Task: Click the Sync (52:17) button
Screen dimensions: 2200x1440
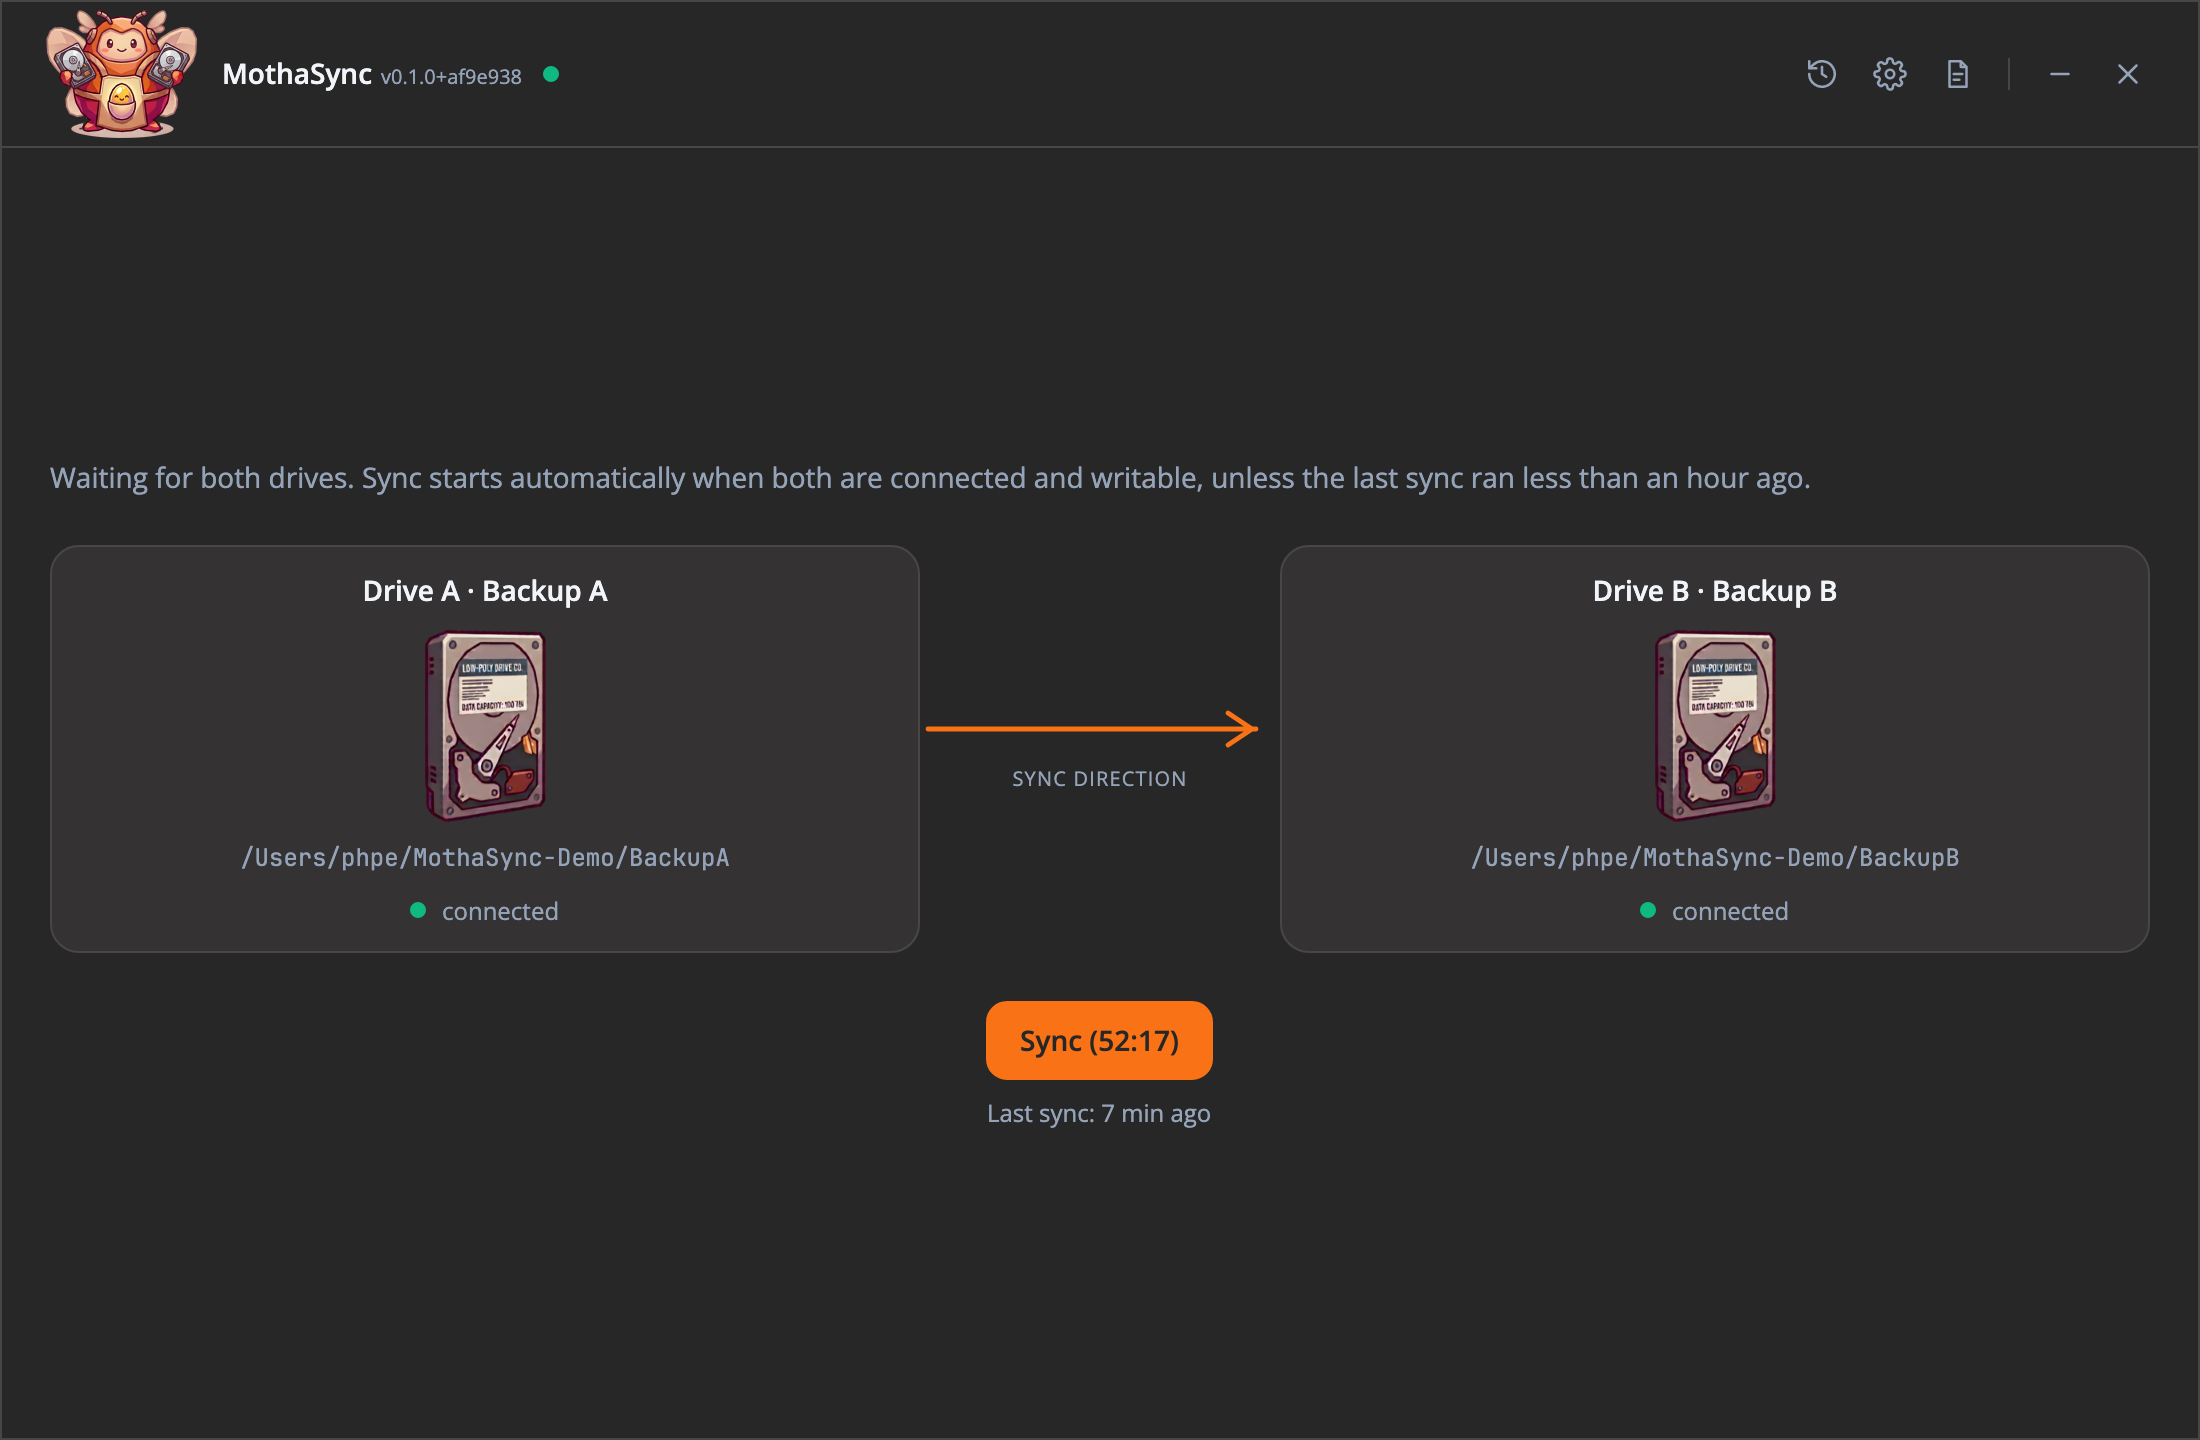Action: (x=1099, y=1040)
